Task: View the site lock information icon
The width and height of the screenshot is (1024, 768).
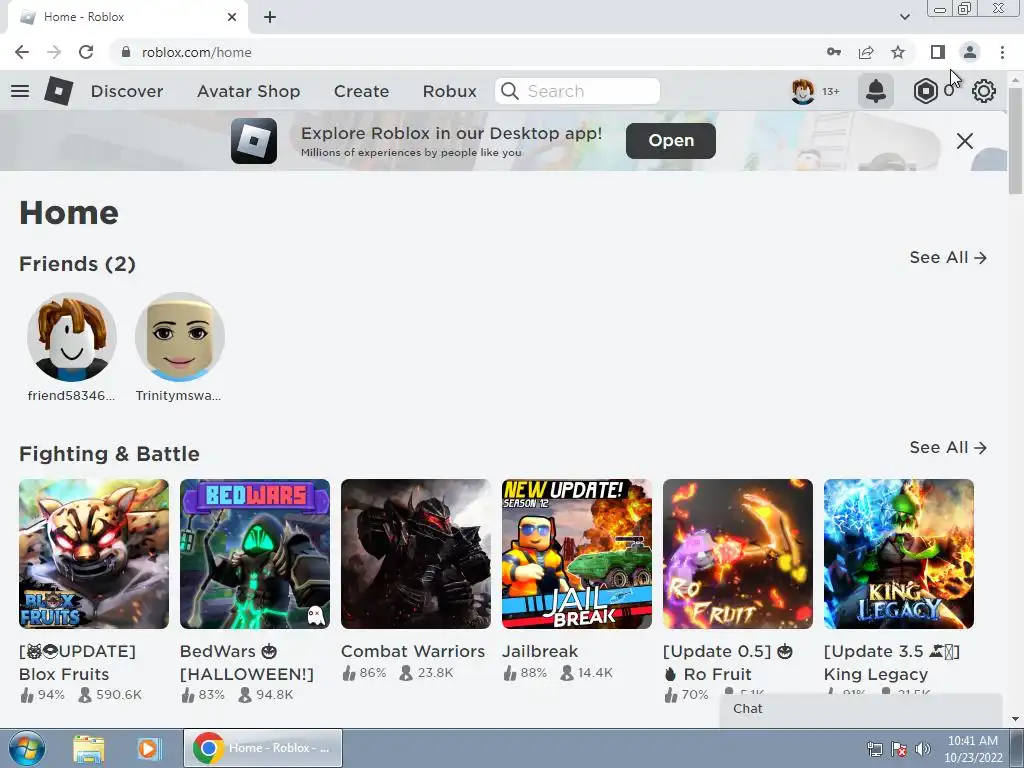Action: pos(126,52)
